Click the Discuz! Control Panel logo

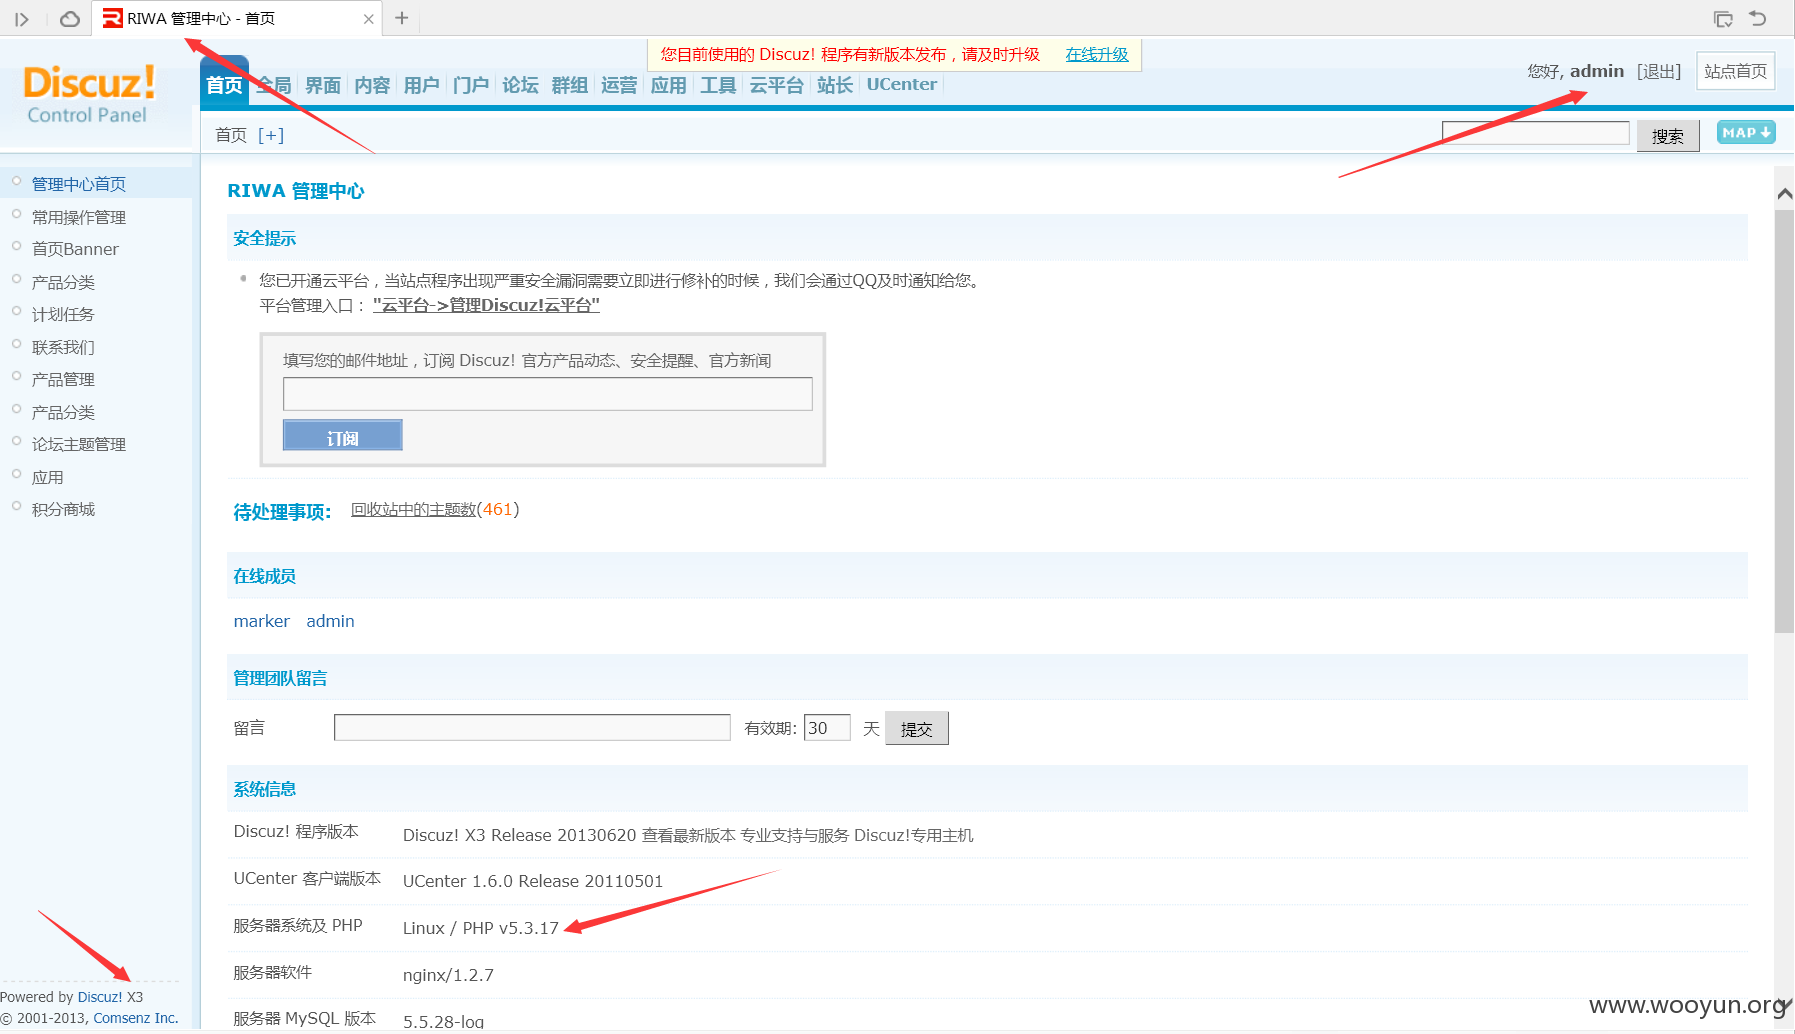(89, 94)
